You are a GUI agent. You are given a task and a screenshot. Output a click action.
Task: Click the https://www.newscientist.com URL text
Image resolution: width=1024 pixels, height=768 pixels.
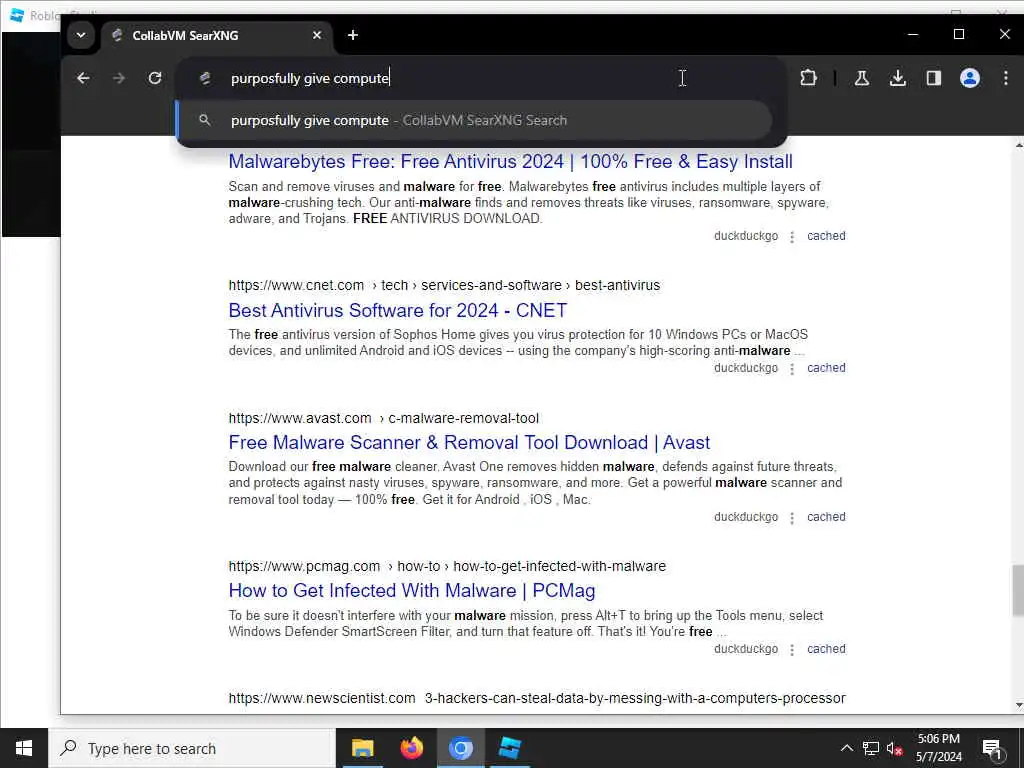322,698
